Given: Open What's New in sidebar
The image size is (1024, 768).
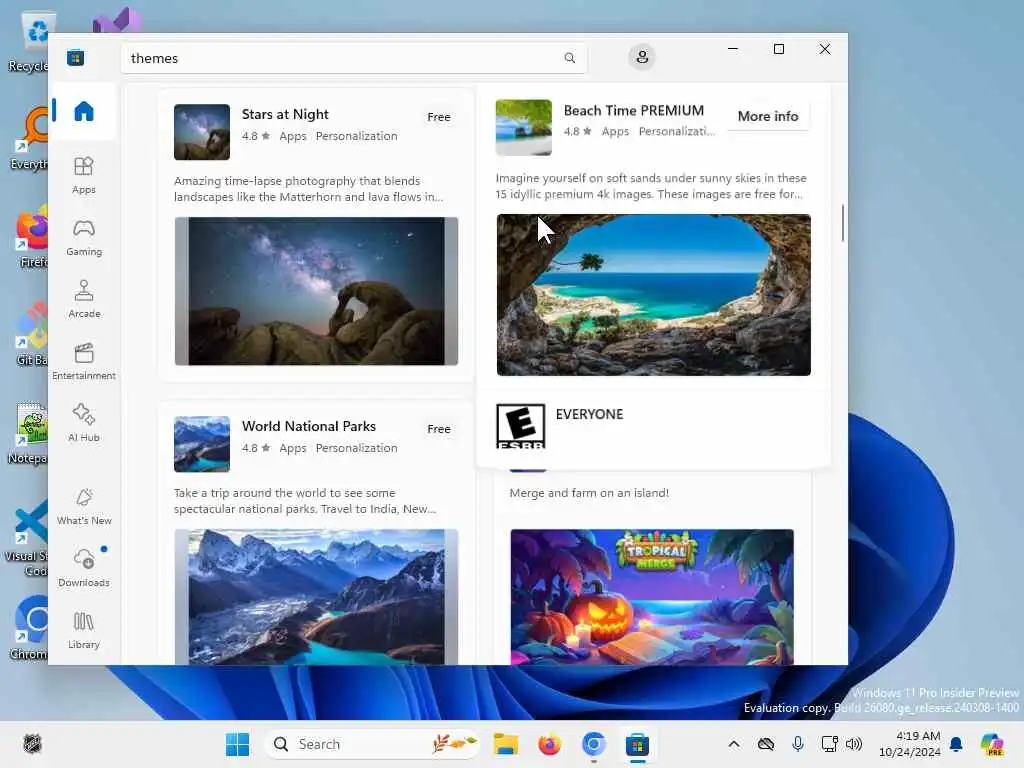Looking at the screenshot, I should 84,506.
